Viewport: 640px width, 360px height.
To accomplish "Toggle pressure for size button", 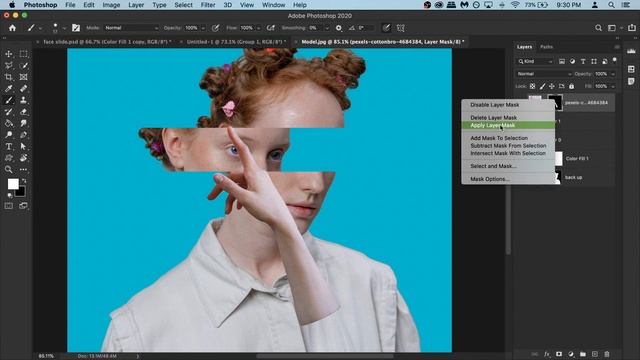I will point(386,28).
